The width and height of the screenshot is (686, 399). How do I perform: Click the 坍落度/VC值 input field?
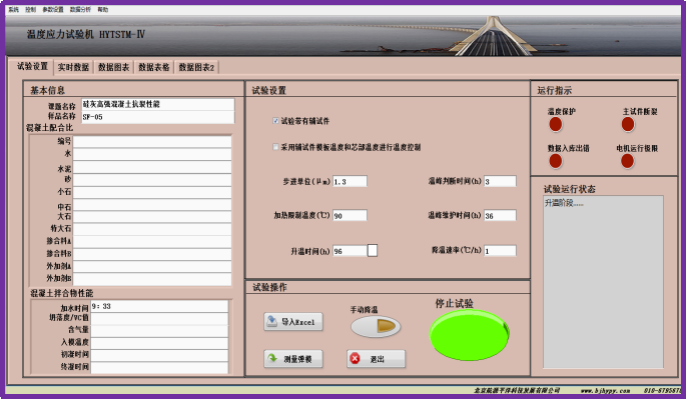click(x=159, y=318)
